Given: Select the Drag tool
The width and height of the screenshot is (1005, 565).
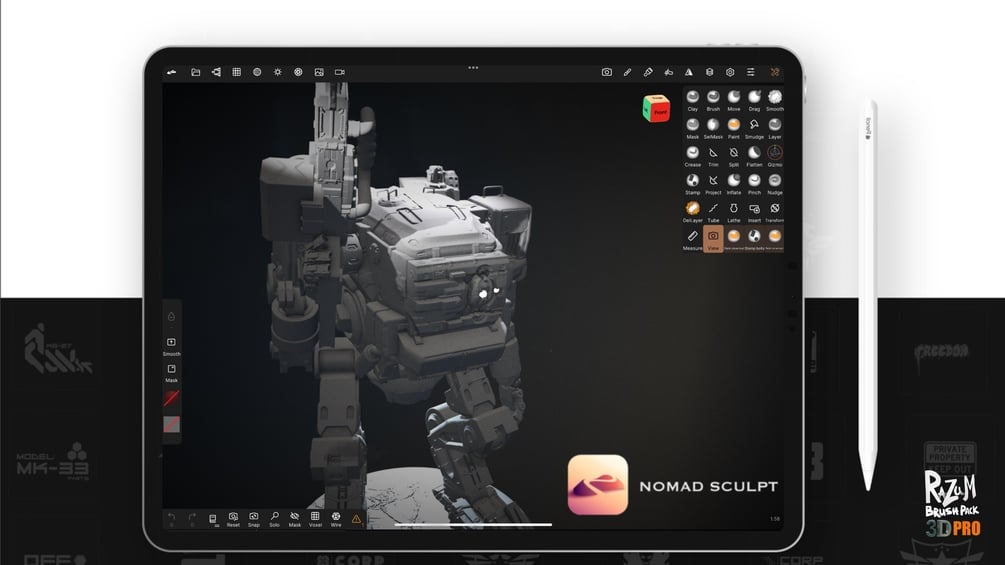Looking at the screenshot, I should 754,100.
